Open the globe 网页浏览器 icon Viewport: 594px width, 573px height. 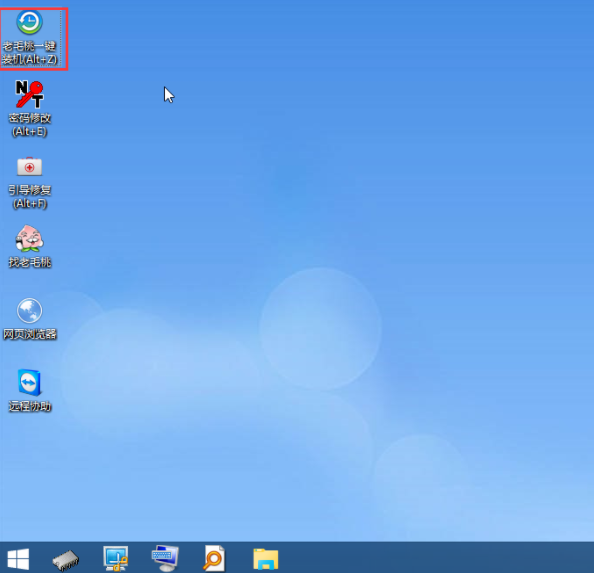pos(30,311)
